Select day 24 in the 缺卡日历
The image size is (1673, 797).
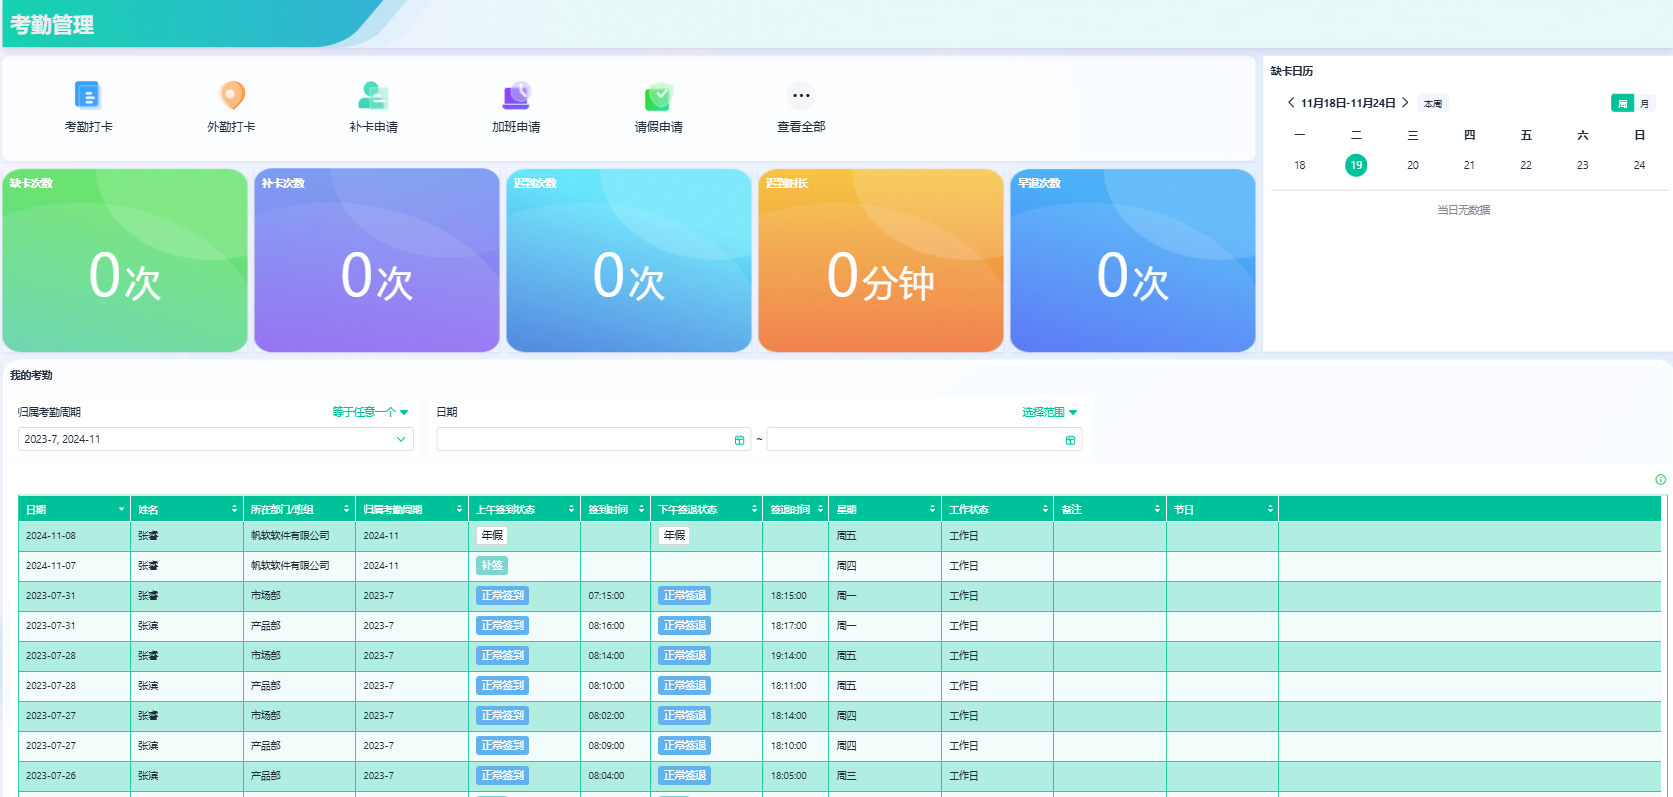tap(1639, 165)
